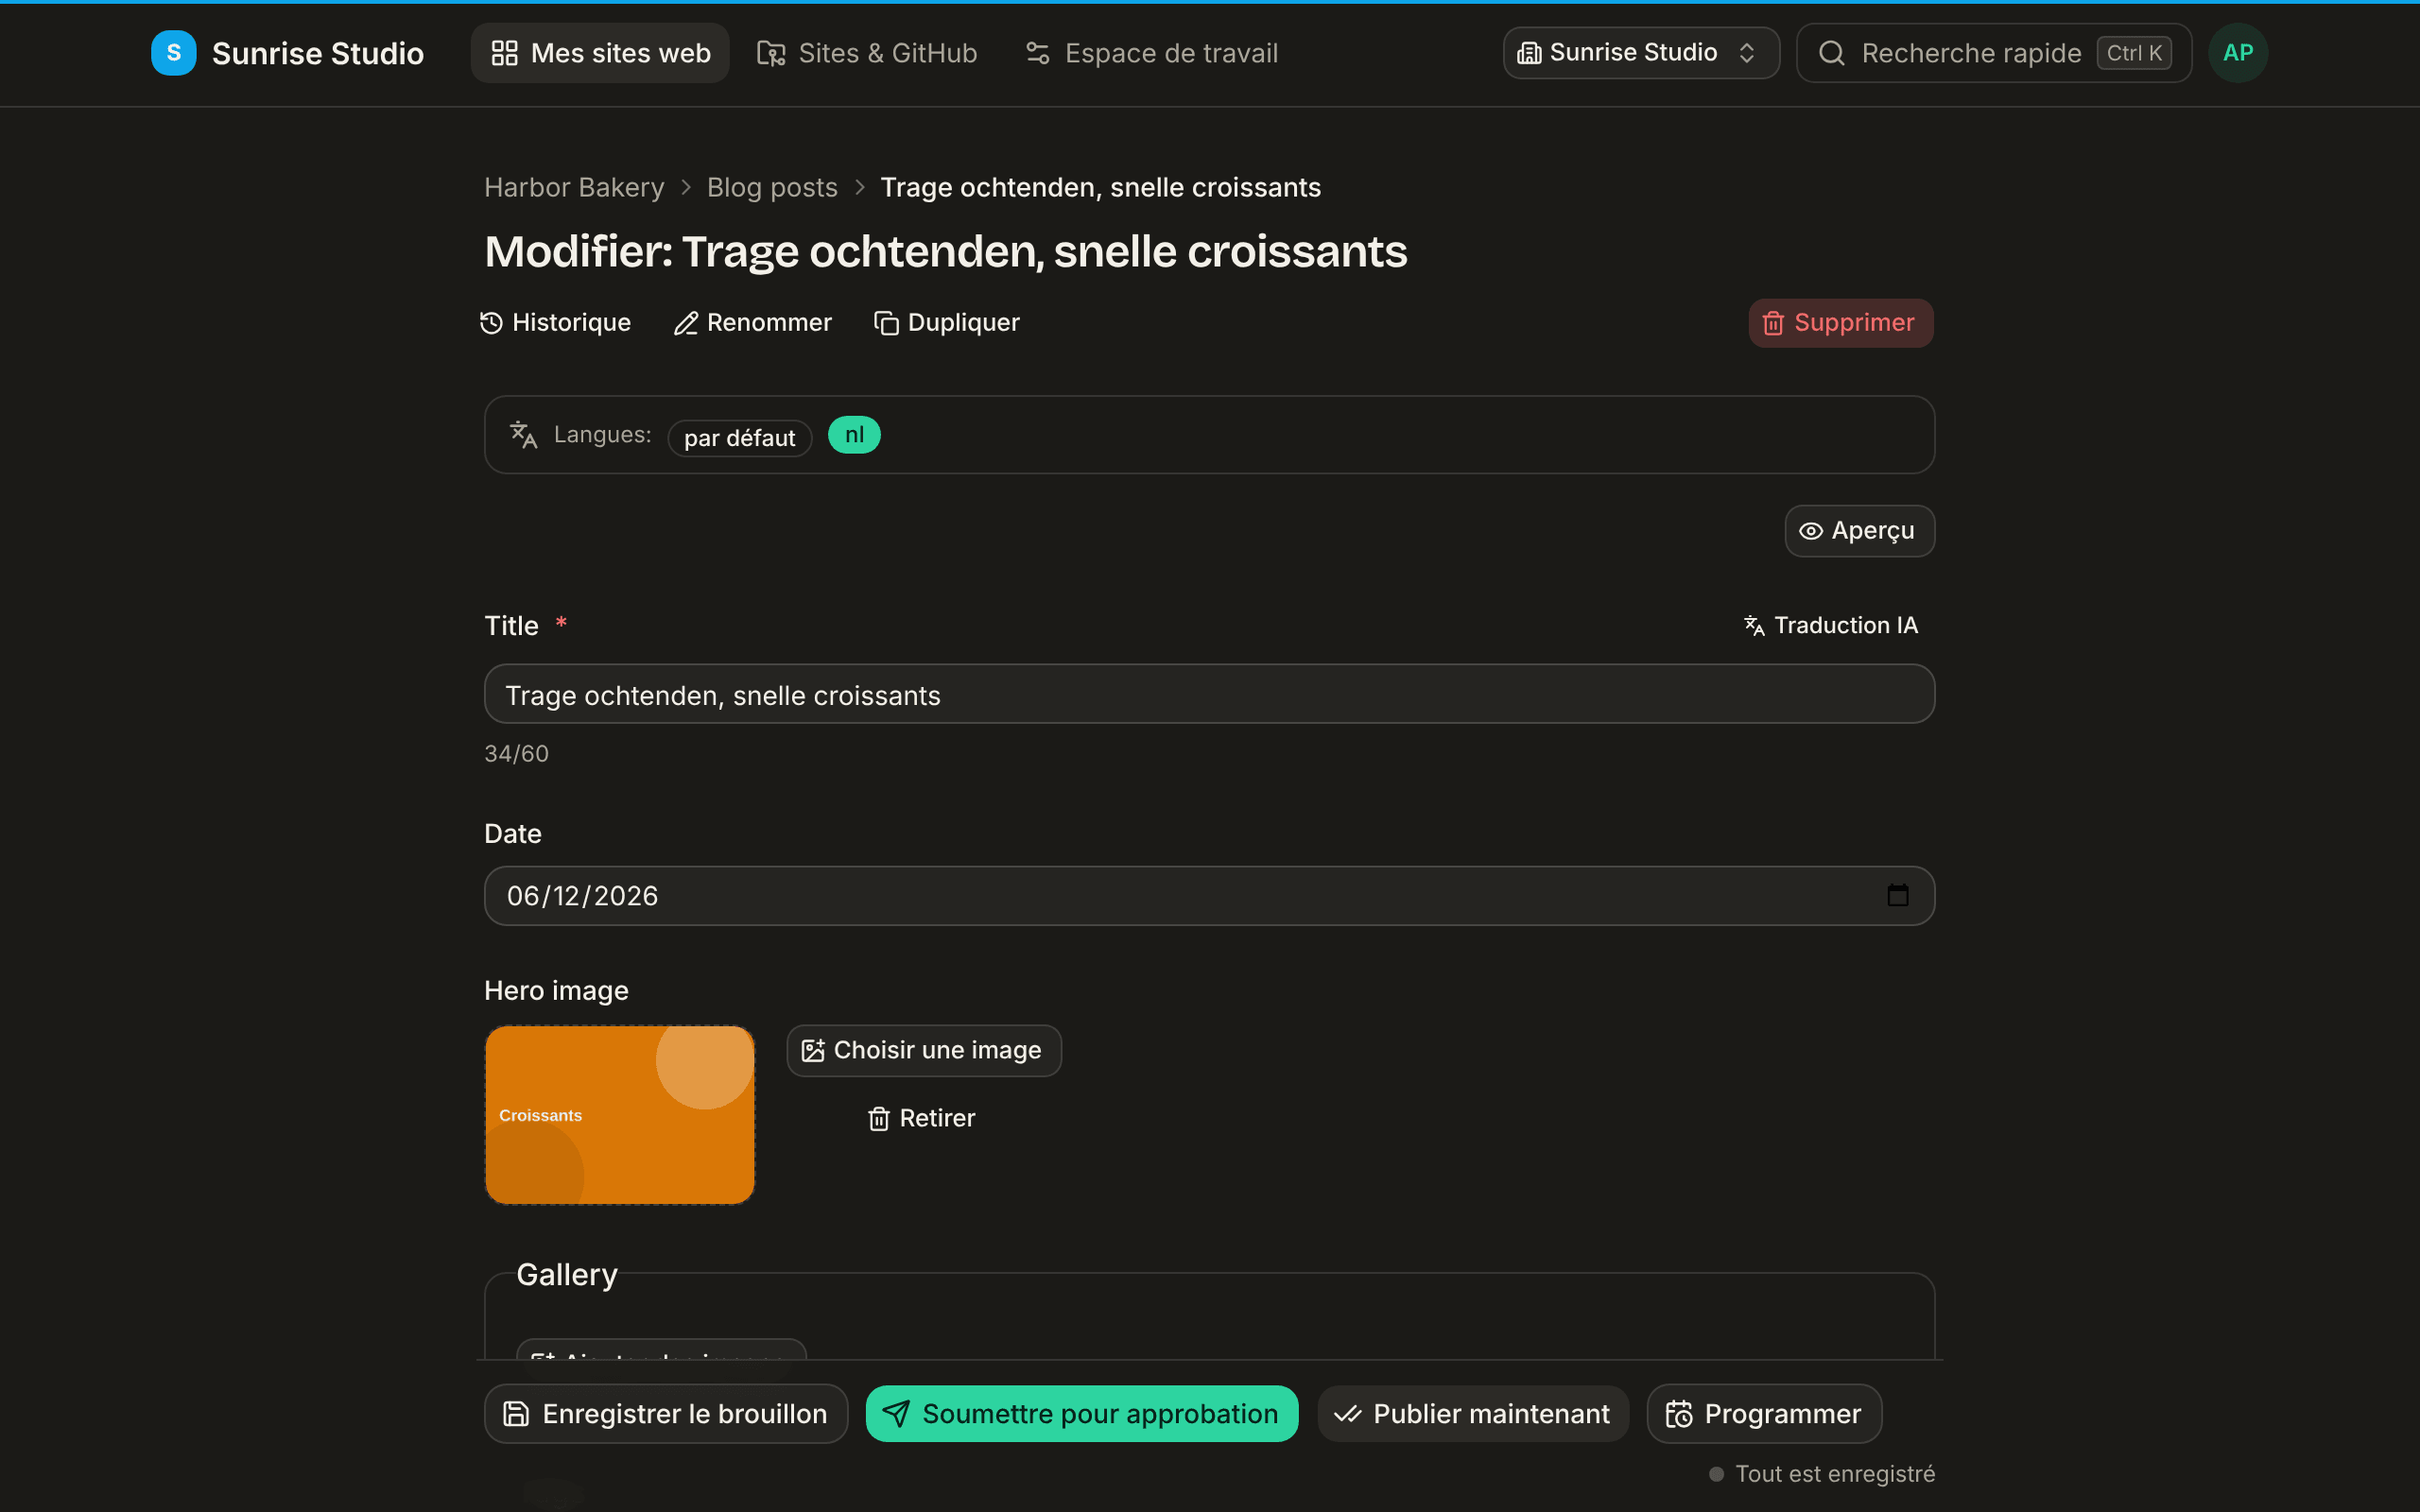Delete the post with Supprimer
2420x1512 pixels.
click(x=1840, y=323)
